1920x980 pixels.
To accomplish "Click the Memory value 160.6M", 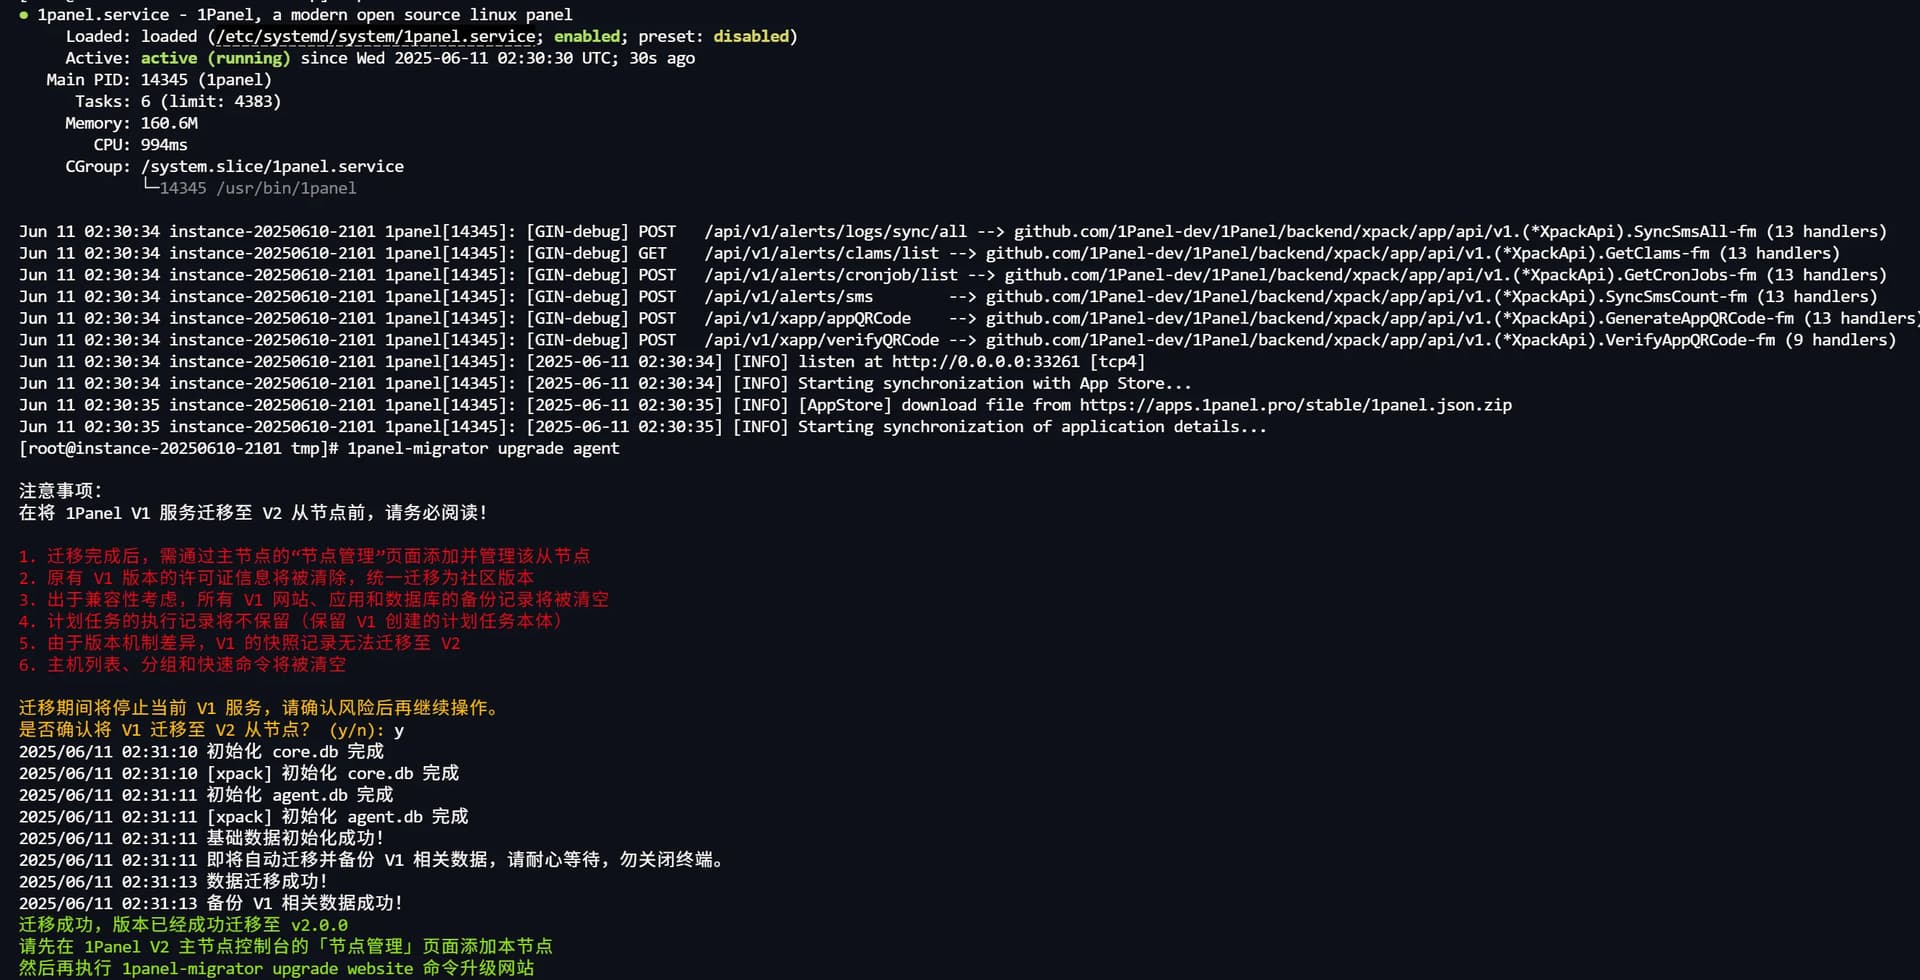I will (169, 123).
